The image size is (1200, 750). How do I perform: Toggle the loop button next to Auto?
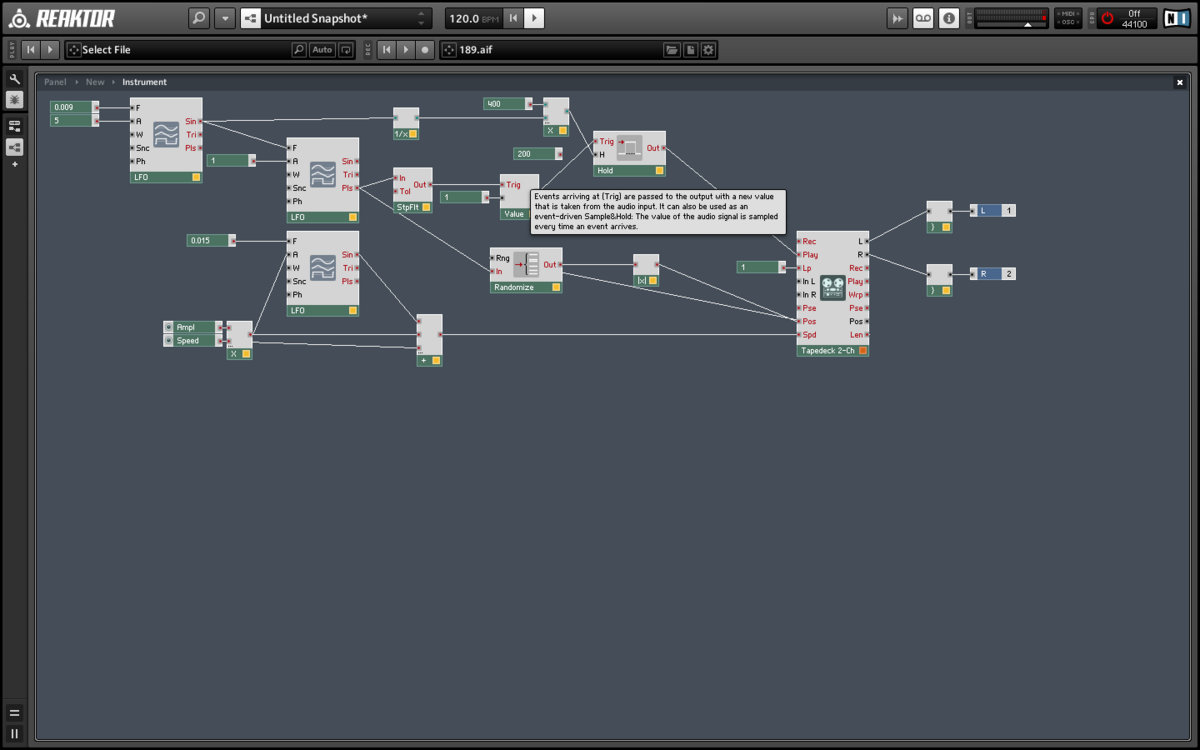coord(346,50)
